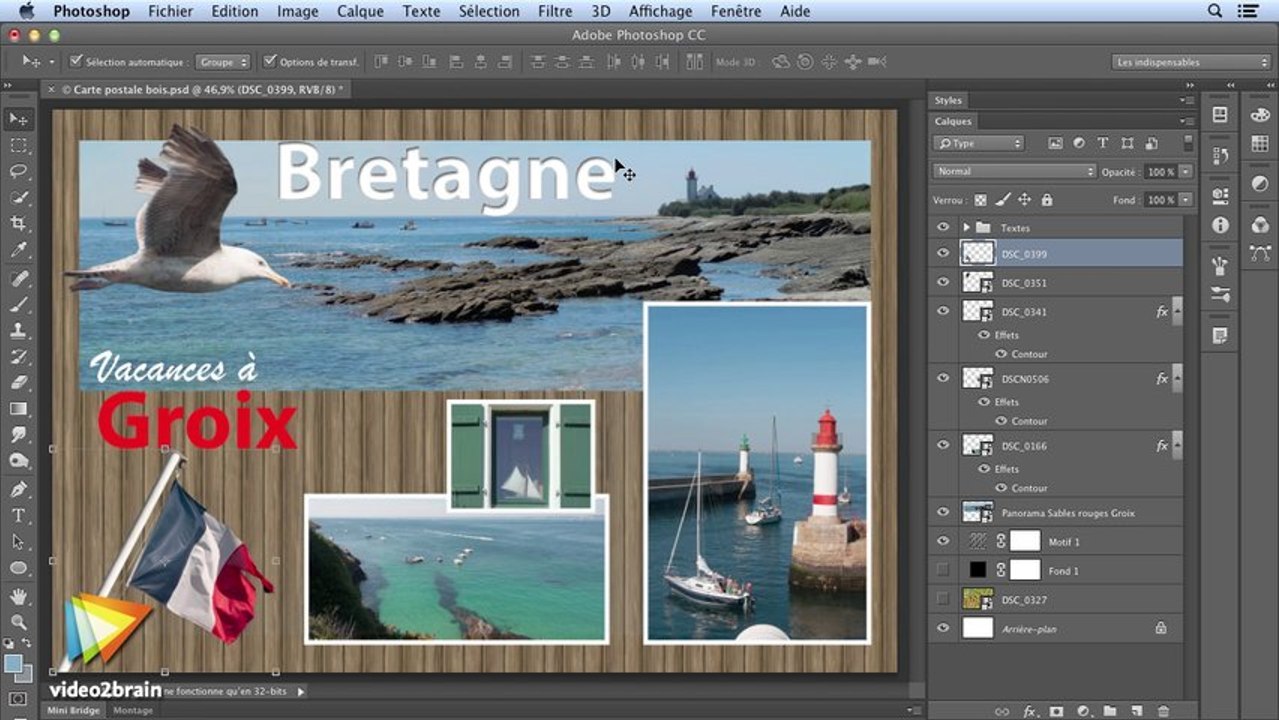Select the Eraser tool

(18, 383)
